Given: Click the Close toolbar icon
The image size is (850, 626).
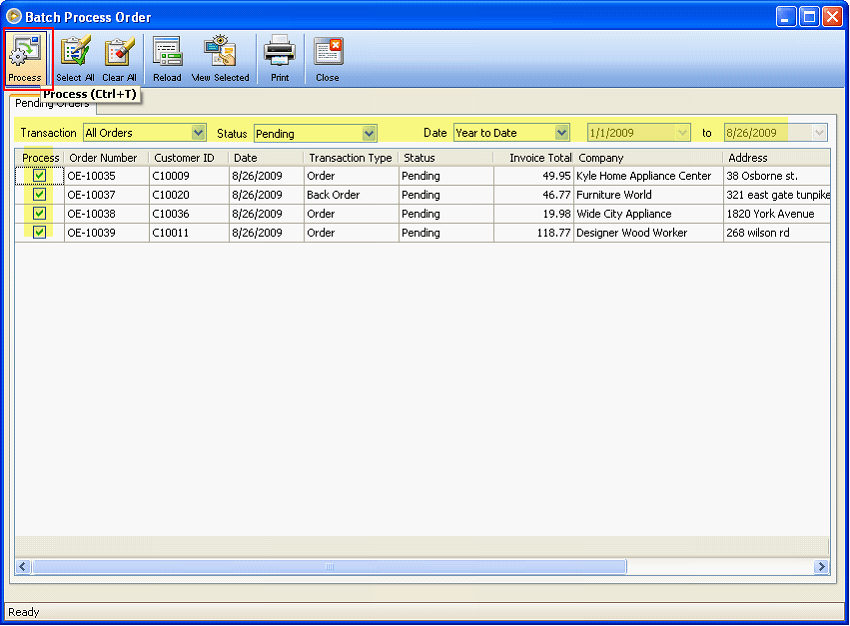Looking at the screenshot, I should [x=327, y=57].
